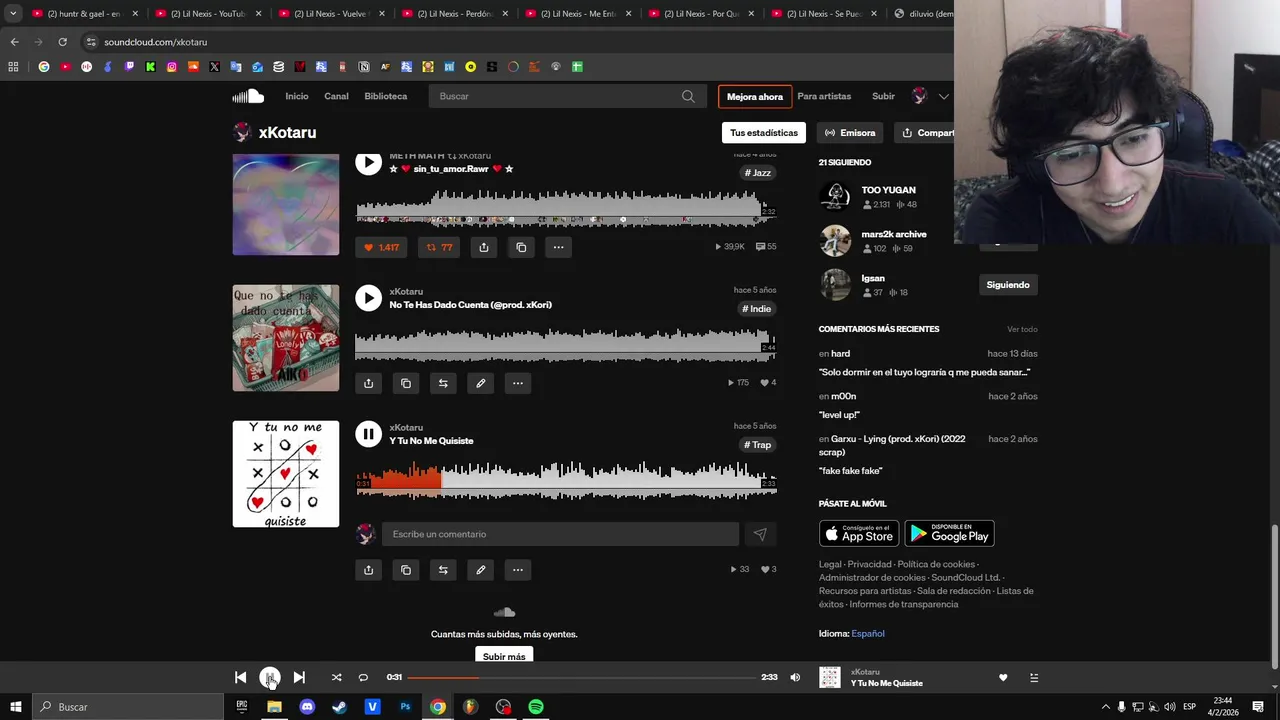
Task: Open the Canal menu item
Action: point(336,96)
